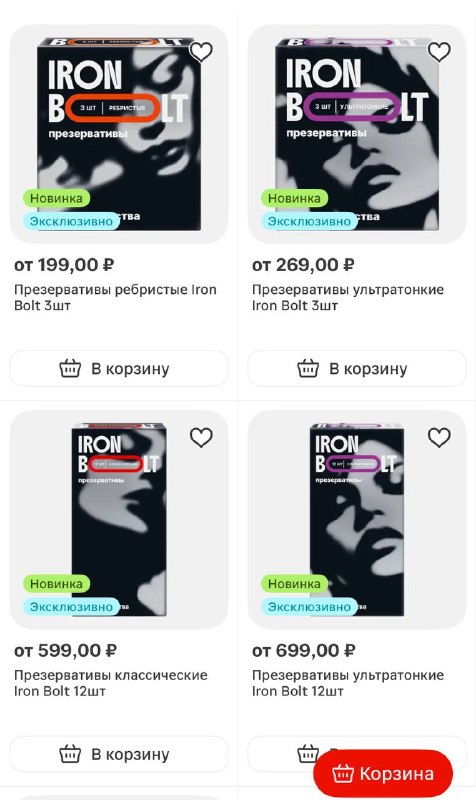Open title Презервативы ребристые Iron Bolt 3шт
Viewport: 476px width, 800px height.
(x=115, y=297)
